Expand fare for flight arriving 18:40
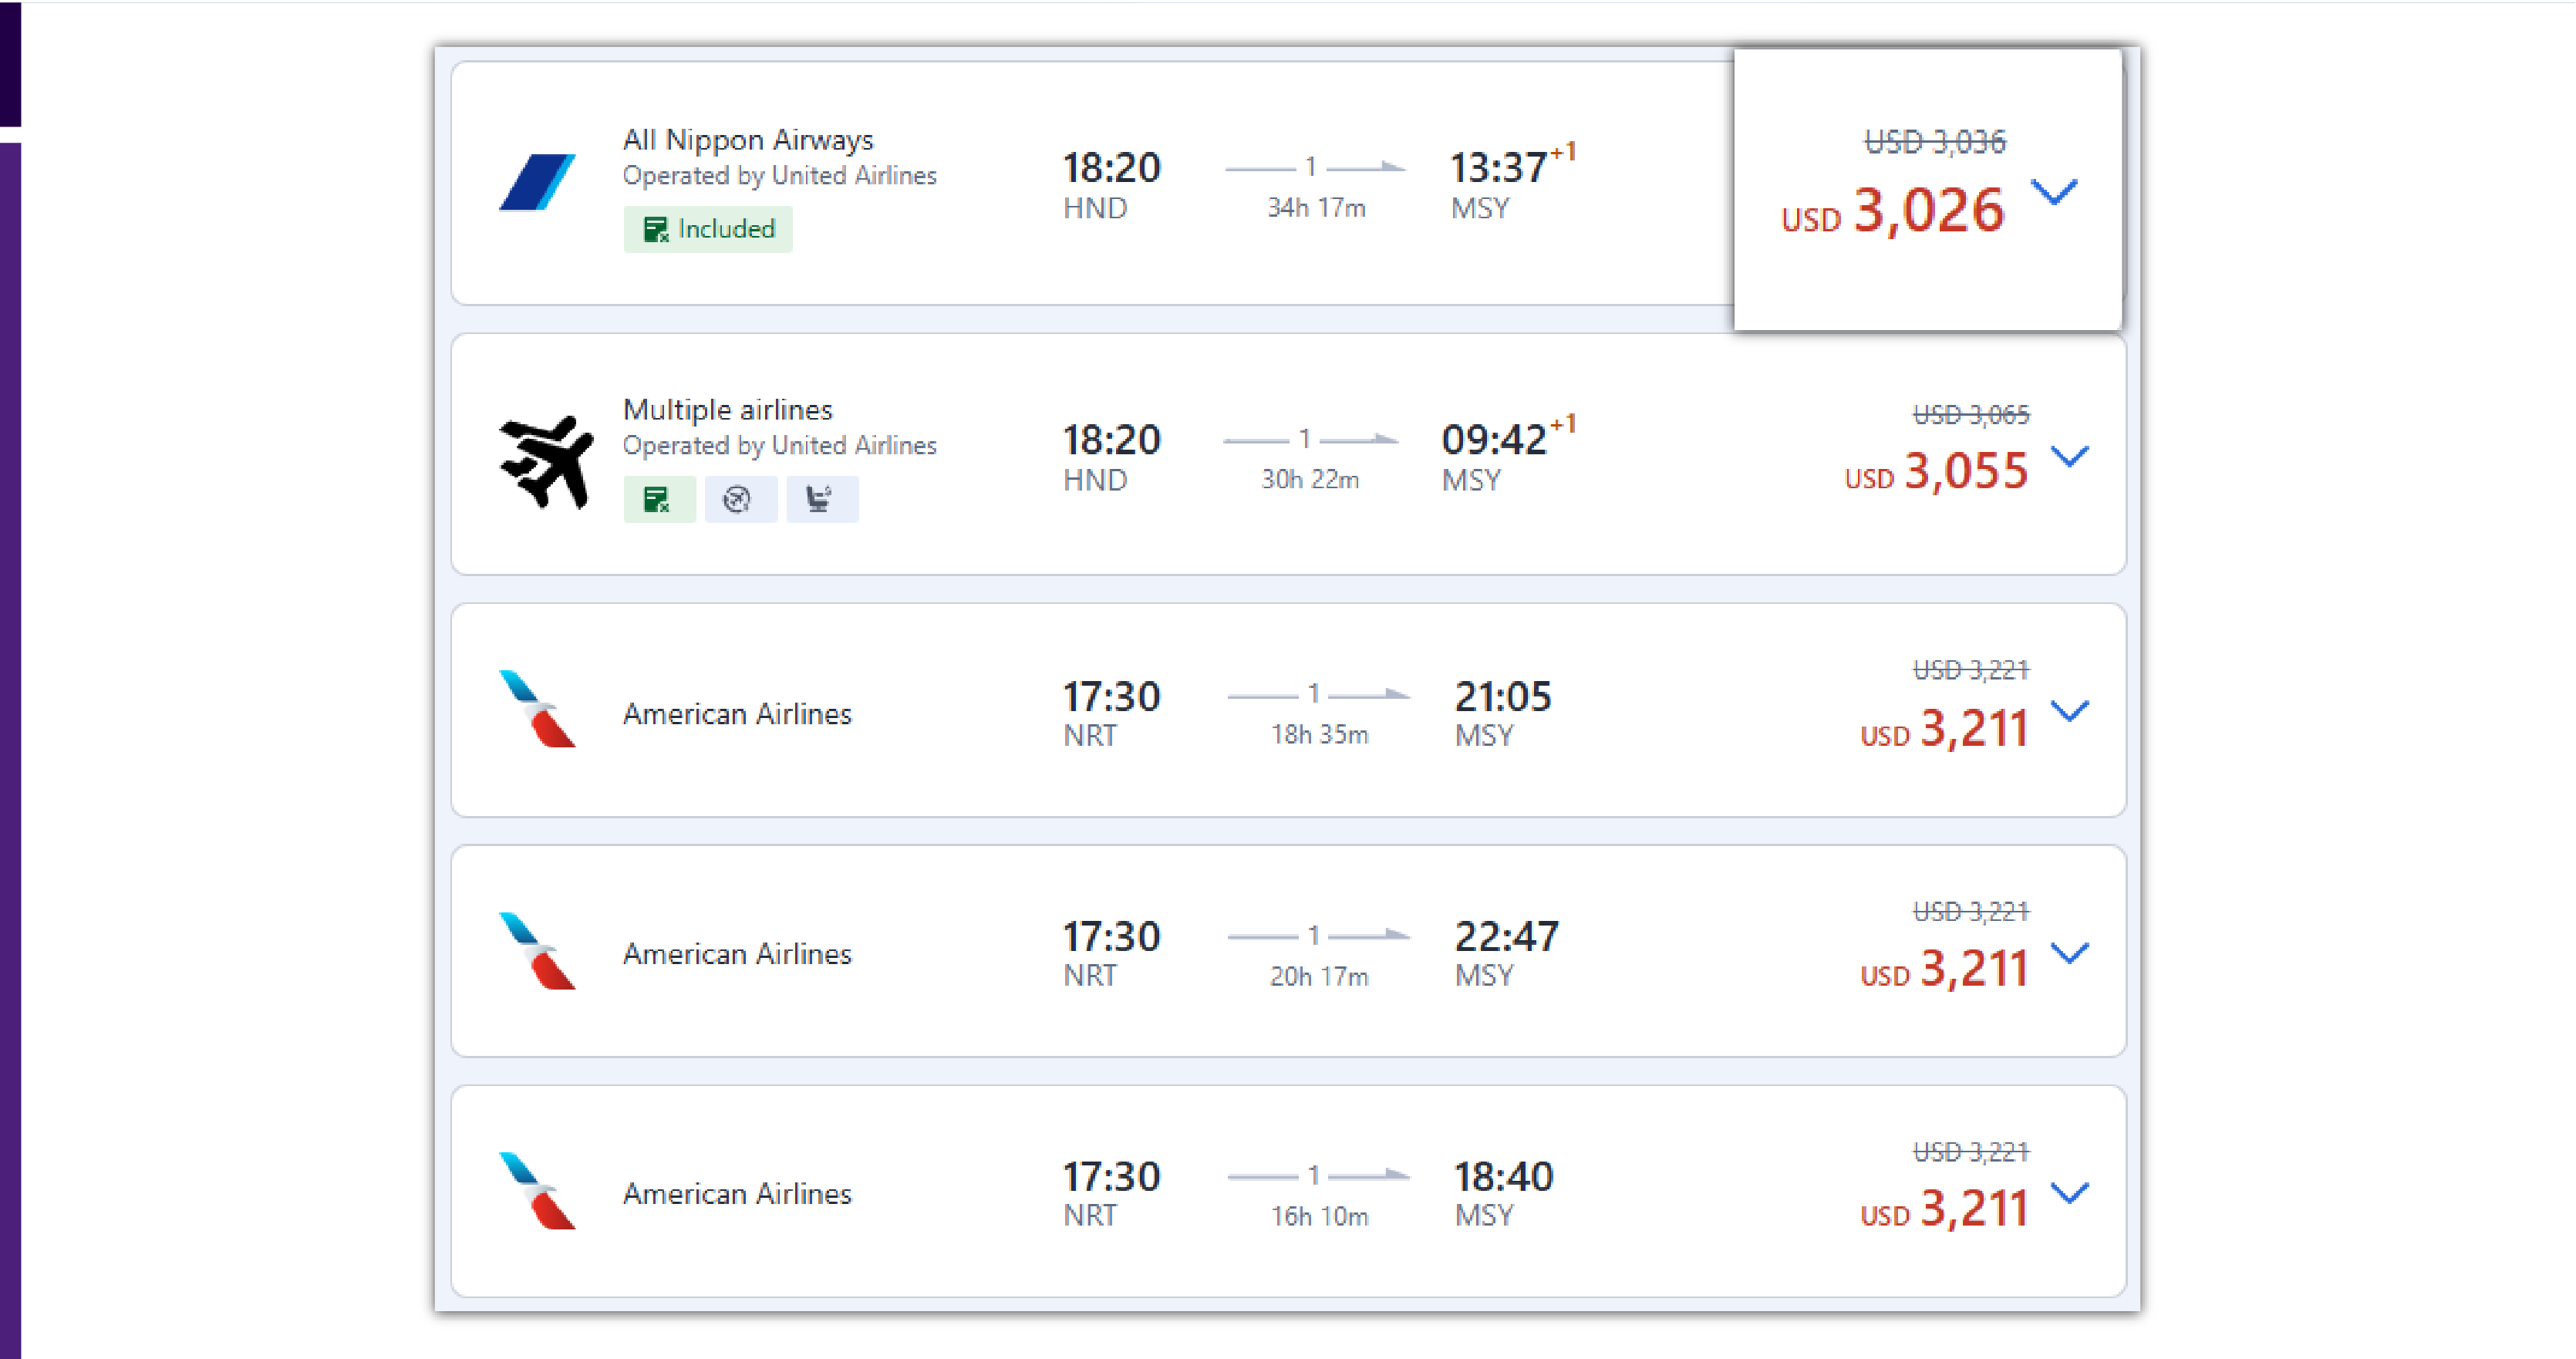The image size is (2576, 1359). tap(2069, 1193)
